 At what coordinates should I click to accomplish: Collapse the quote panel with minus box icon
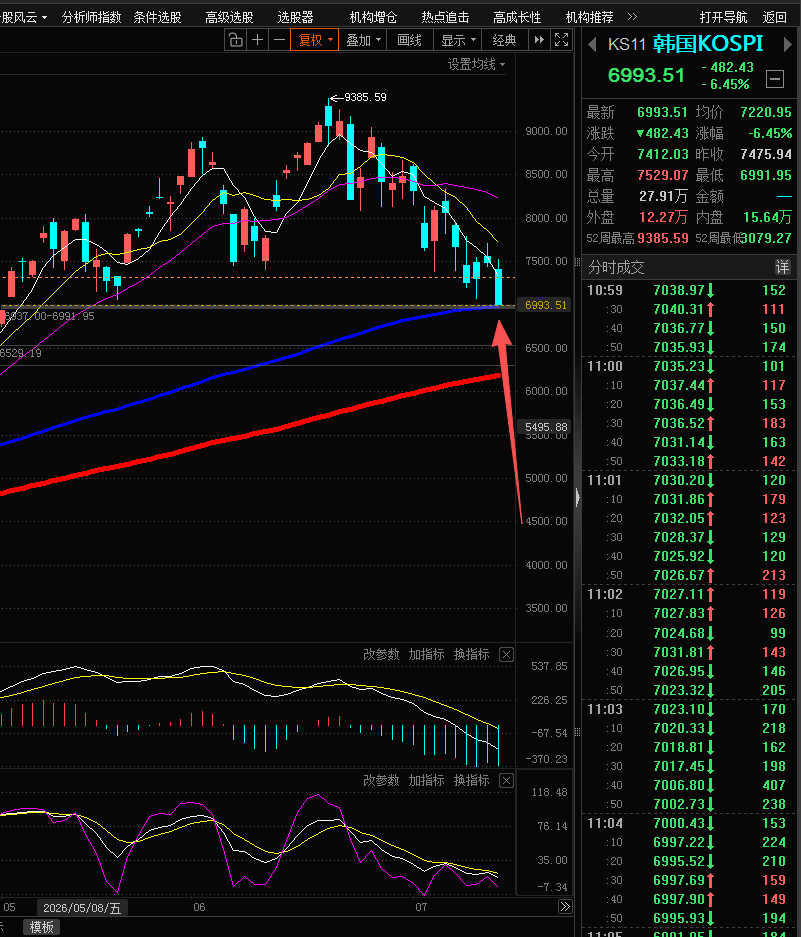tap(775, 78)
